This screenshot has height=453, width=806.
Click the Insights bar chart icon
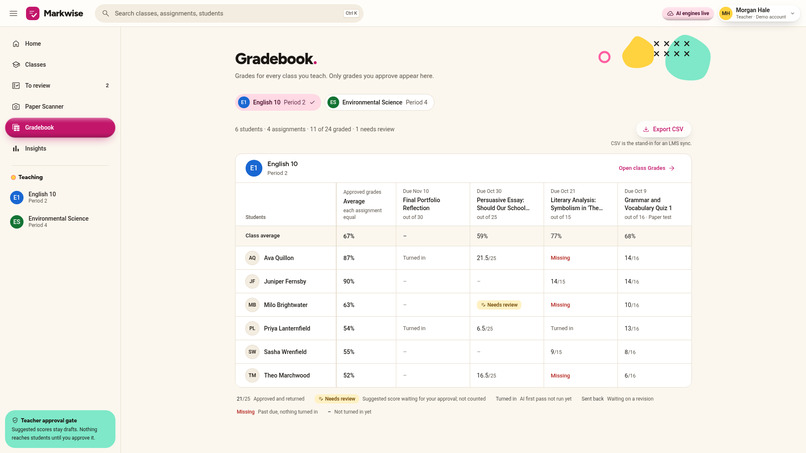pos(16,149)
